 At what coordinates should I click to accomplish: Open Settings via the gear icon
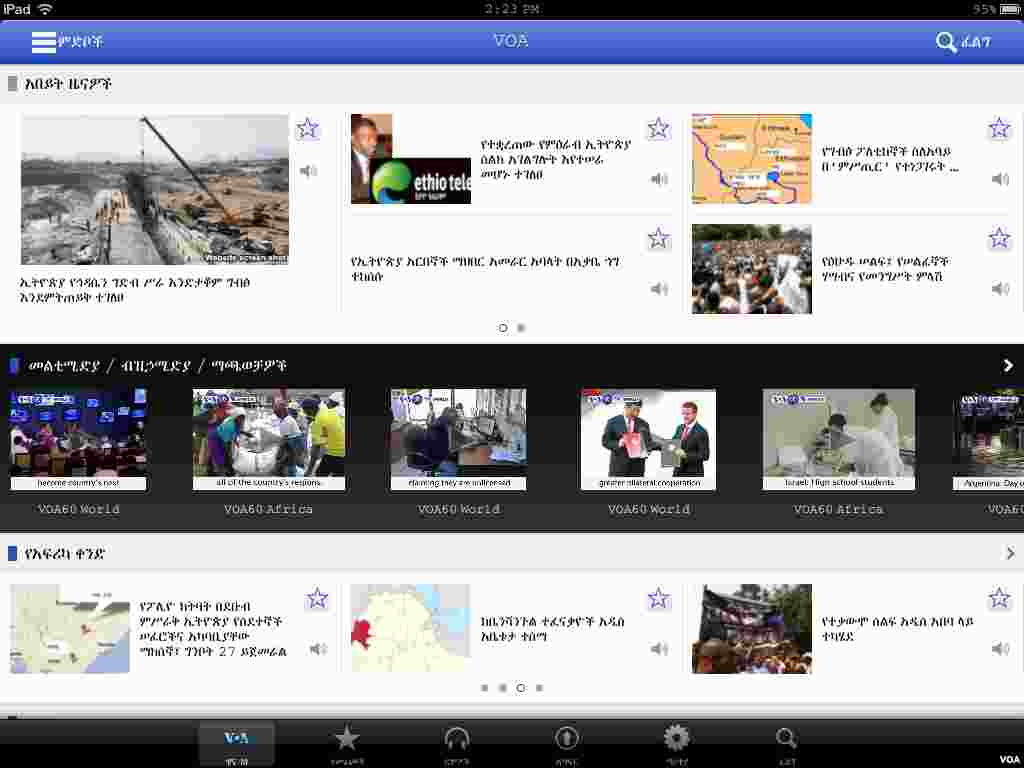pyautogui.click(x=676, y=738)
